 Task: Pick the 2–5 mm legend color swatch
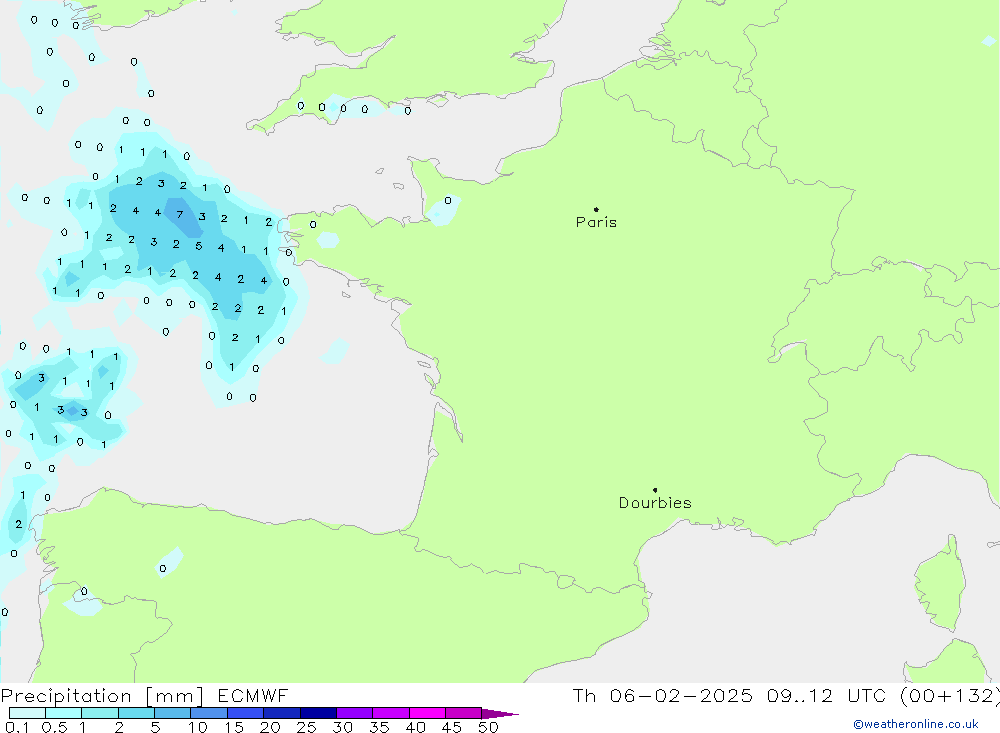coord(136,713)
